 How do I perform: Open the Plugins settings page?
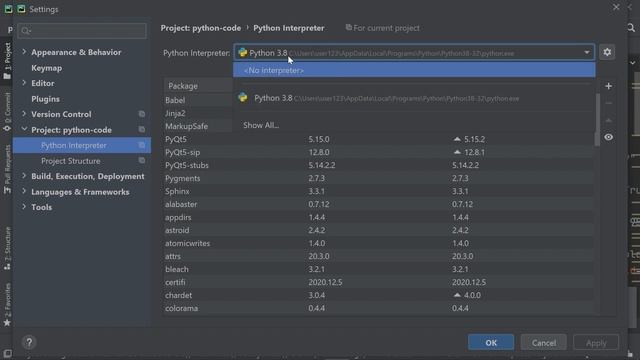[45, 99]
